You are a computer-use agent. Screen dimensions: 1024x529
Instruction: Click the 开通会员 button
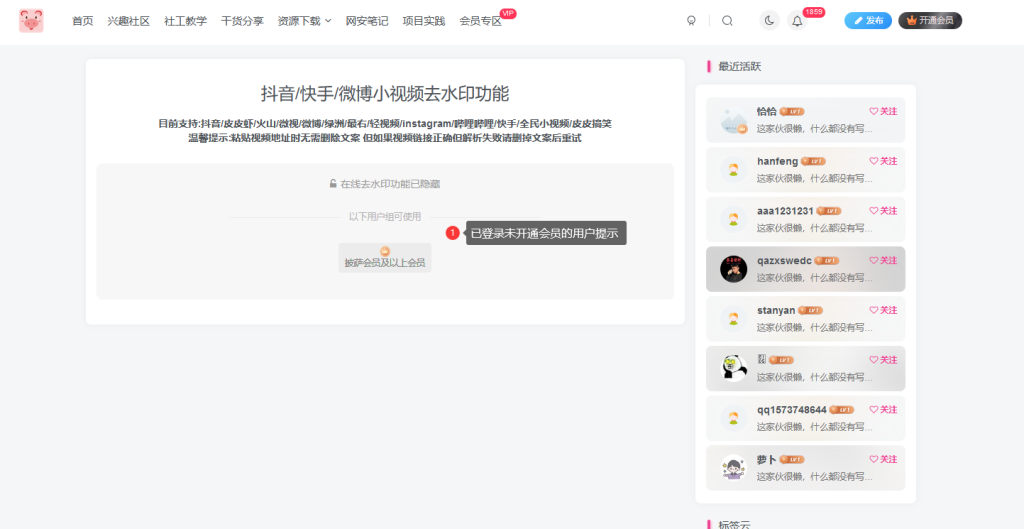coord(930,21)
